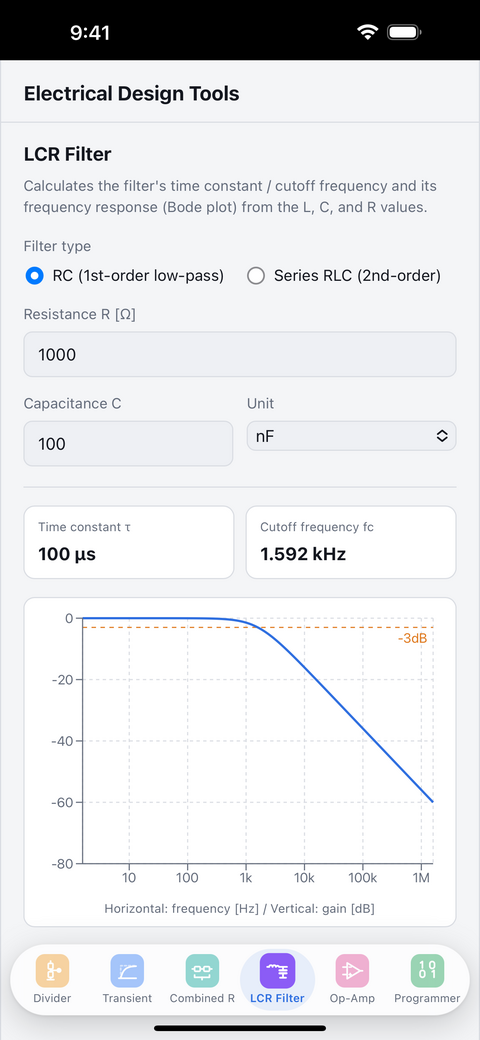The width and height of the screenshot is (480, 1040).
Task: Tap the 1.592 kHz value
Action: pyautogui.click(x=303, y=554)
